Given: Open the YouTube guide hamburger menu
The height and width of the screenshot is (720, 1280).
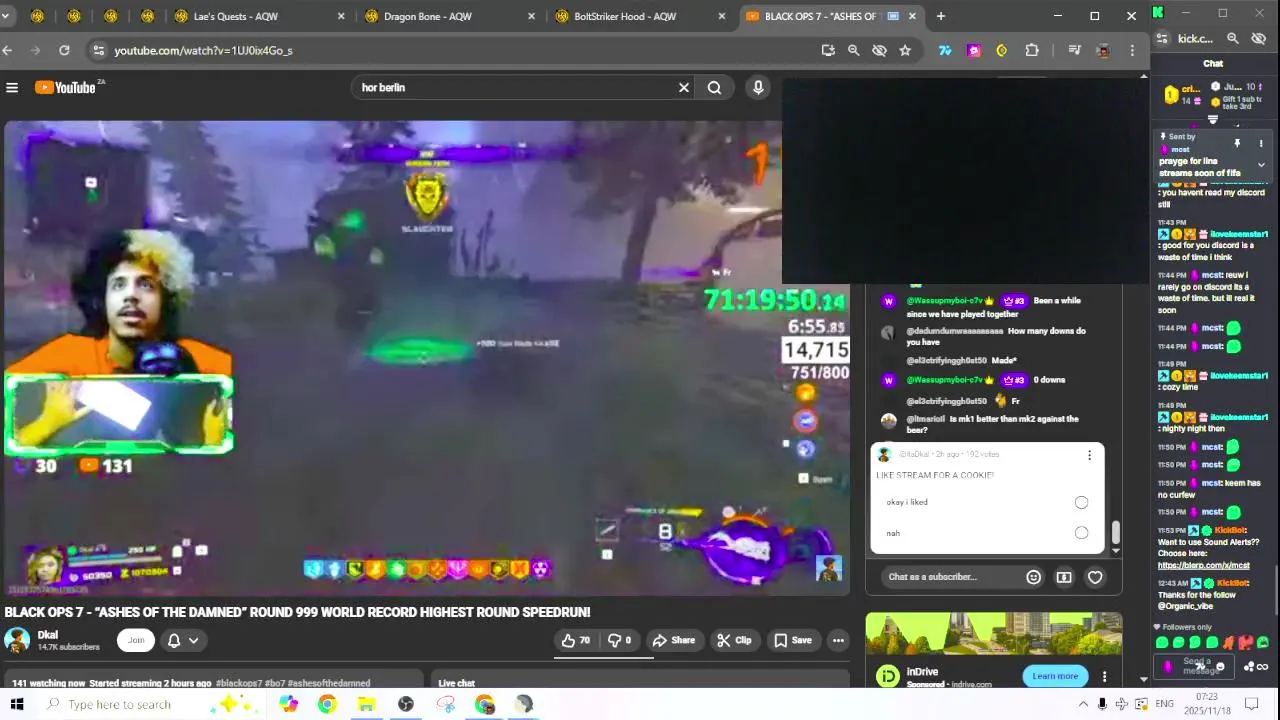Looking at the screenshot, I should pyautogui.click(x=12, y=88).
